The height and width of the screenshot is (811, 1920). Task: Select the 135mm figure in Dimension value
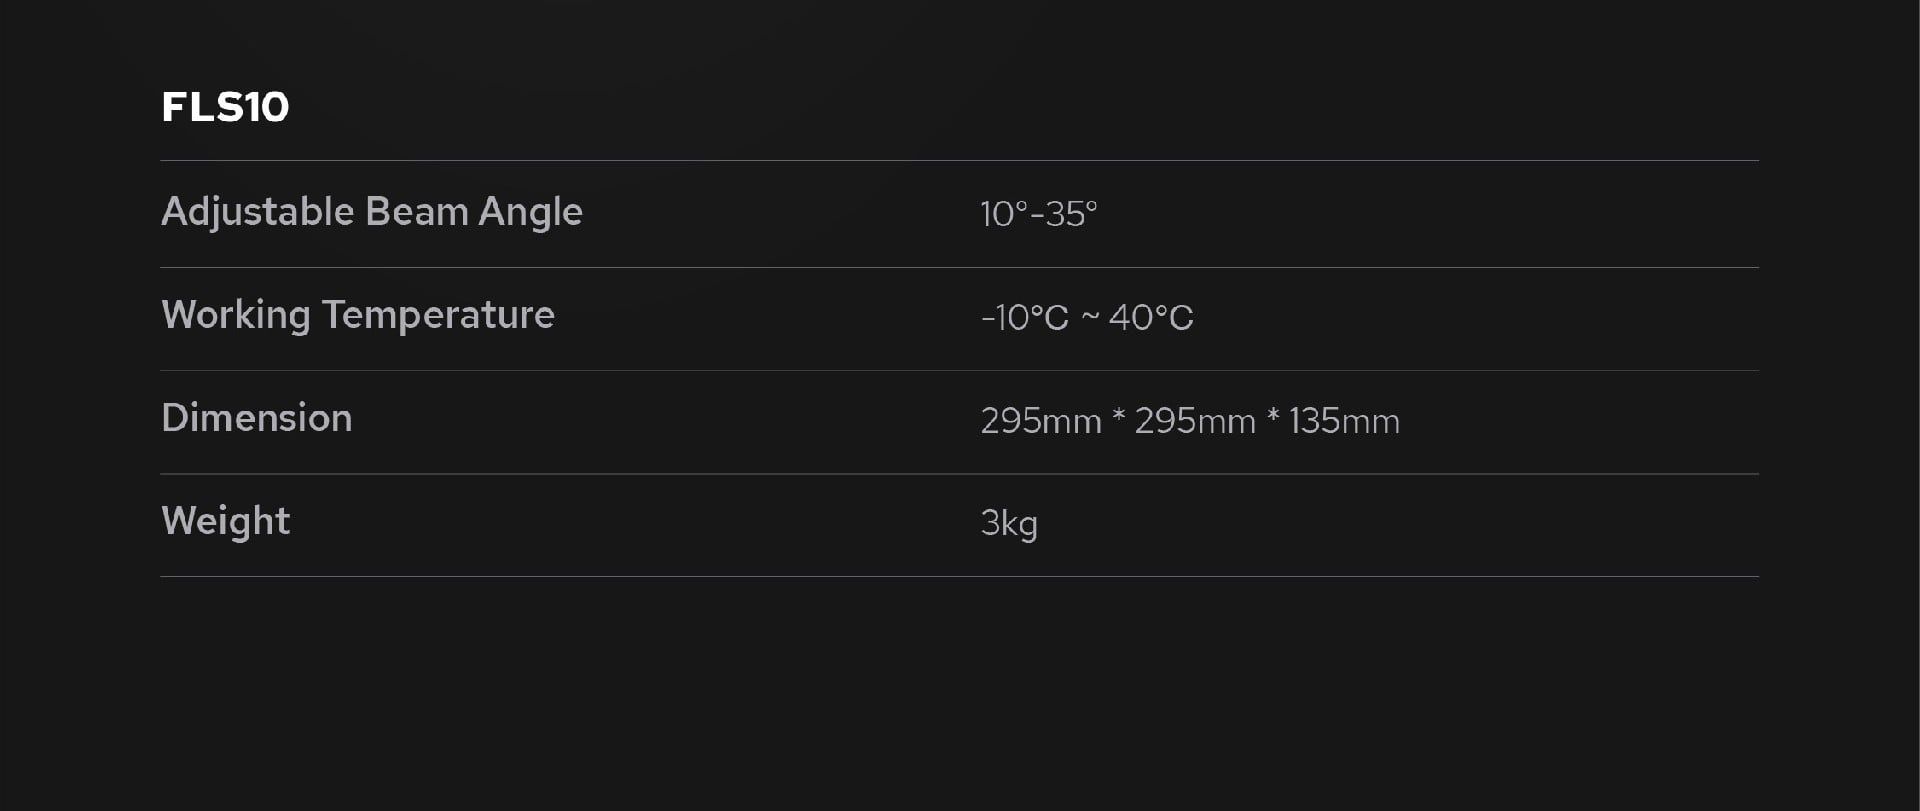1344,421
